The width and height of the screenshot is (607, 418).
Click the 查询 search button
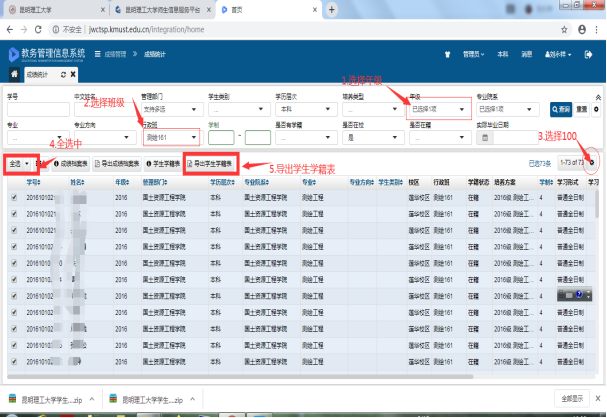click(x=561, y=110)
